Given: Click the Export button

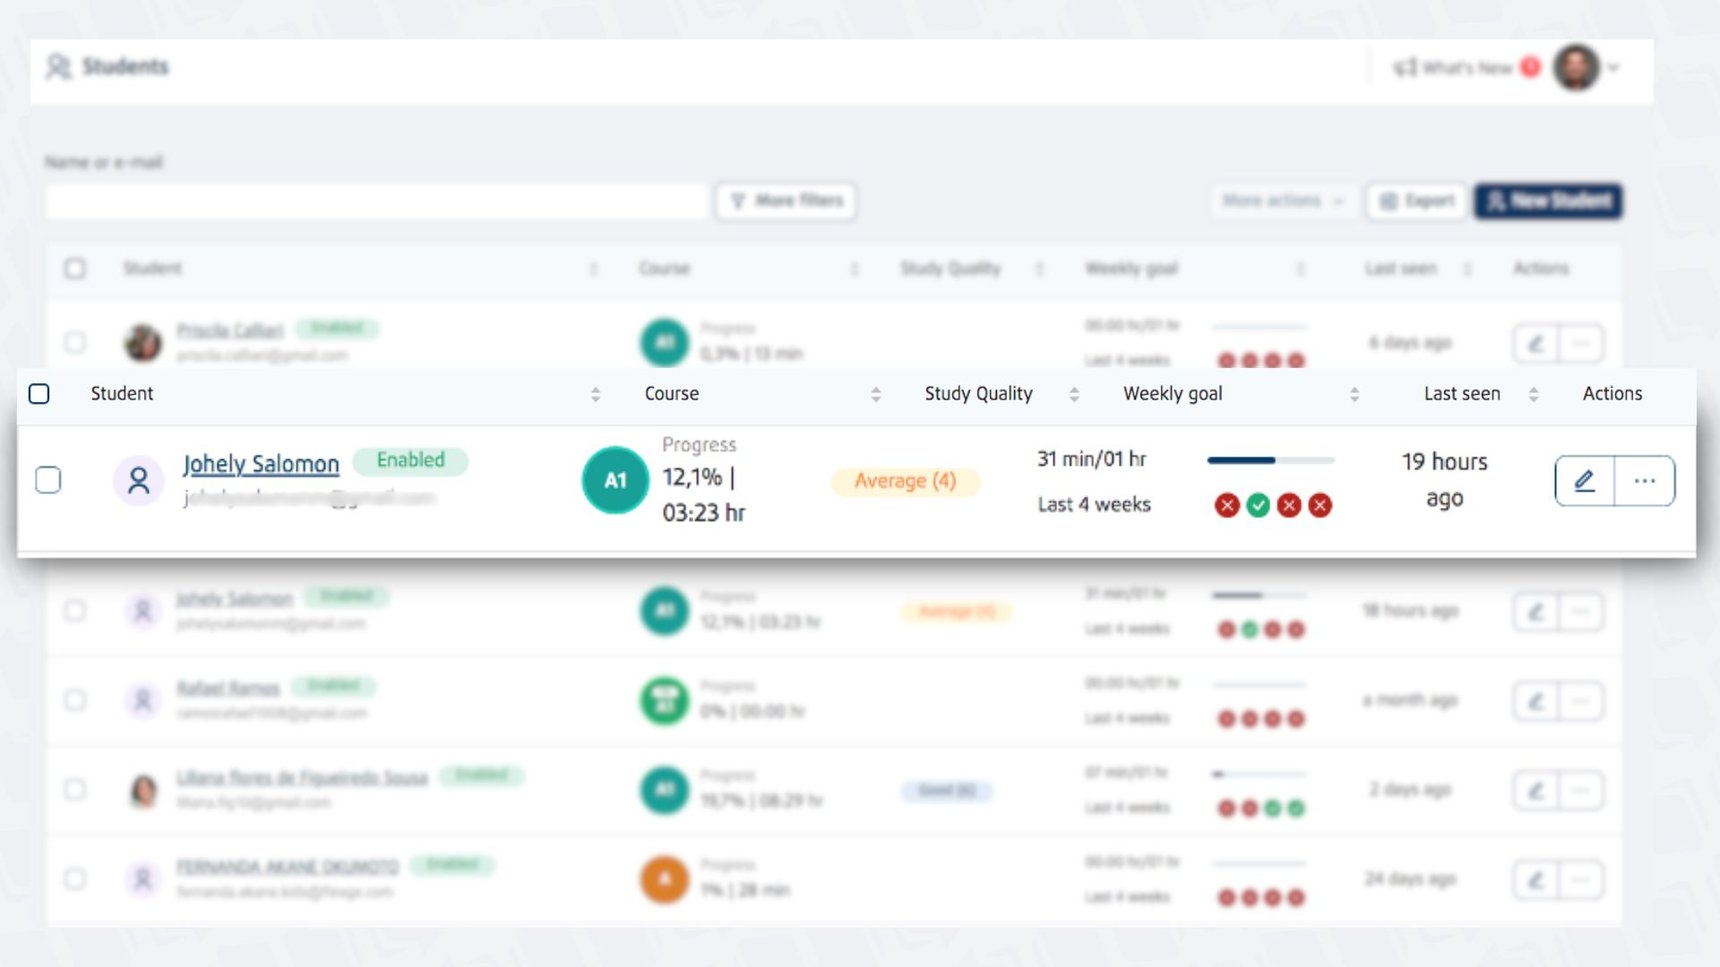Looking at the screenshot, I should (1417, 201).
